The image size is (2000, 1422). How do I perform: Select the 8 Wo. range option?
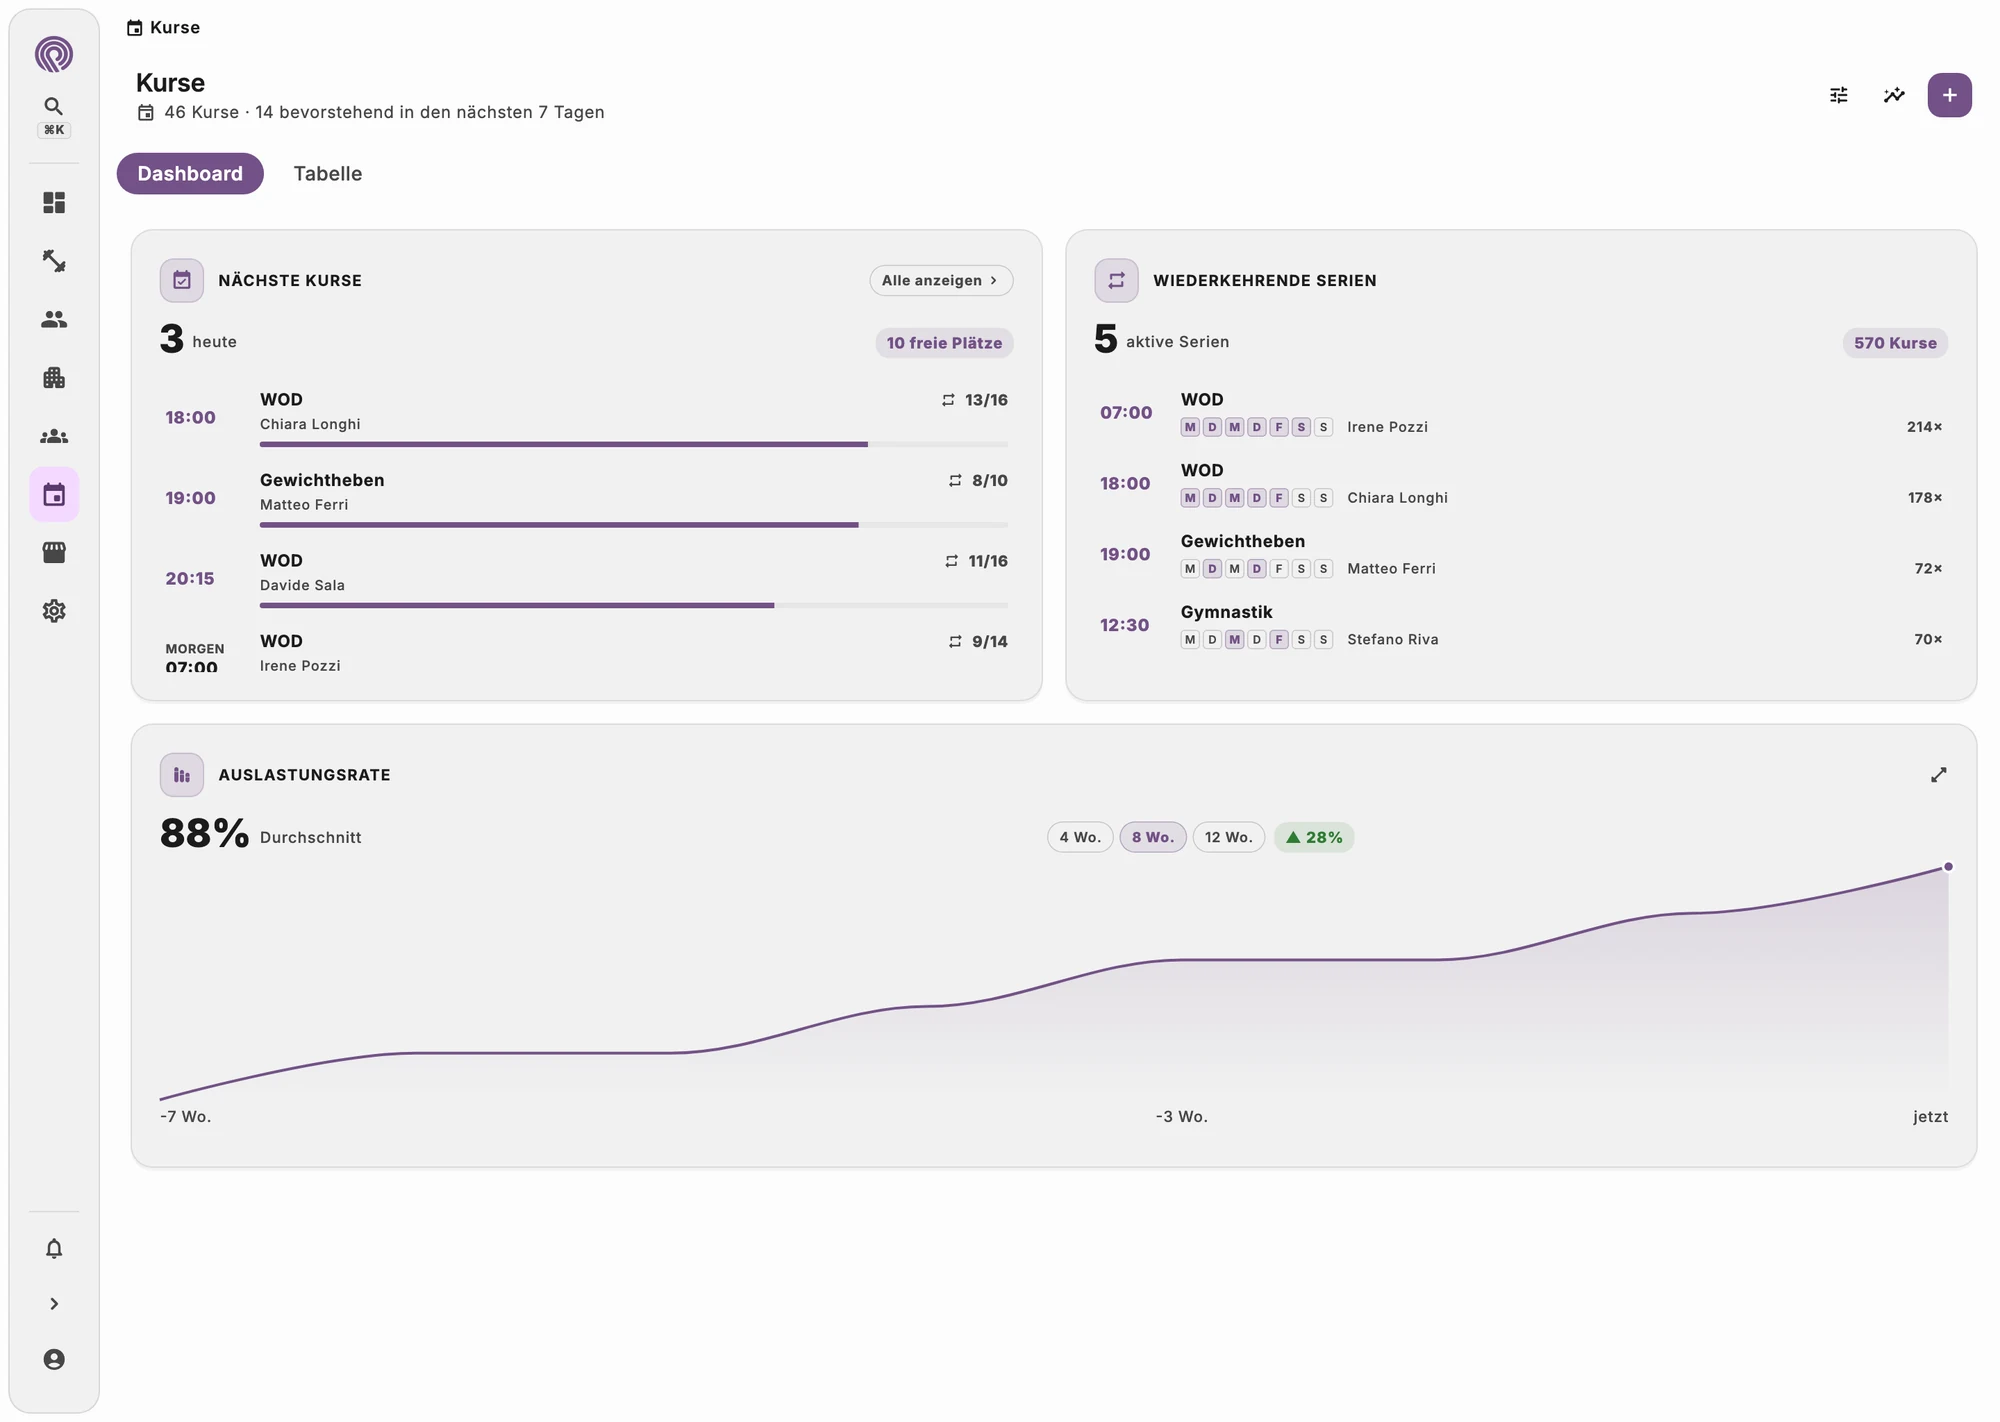tap(1153, 837)
